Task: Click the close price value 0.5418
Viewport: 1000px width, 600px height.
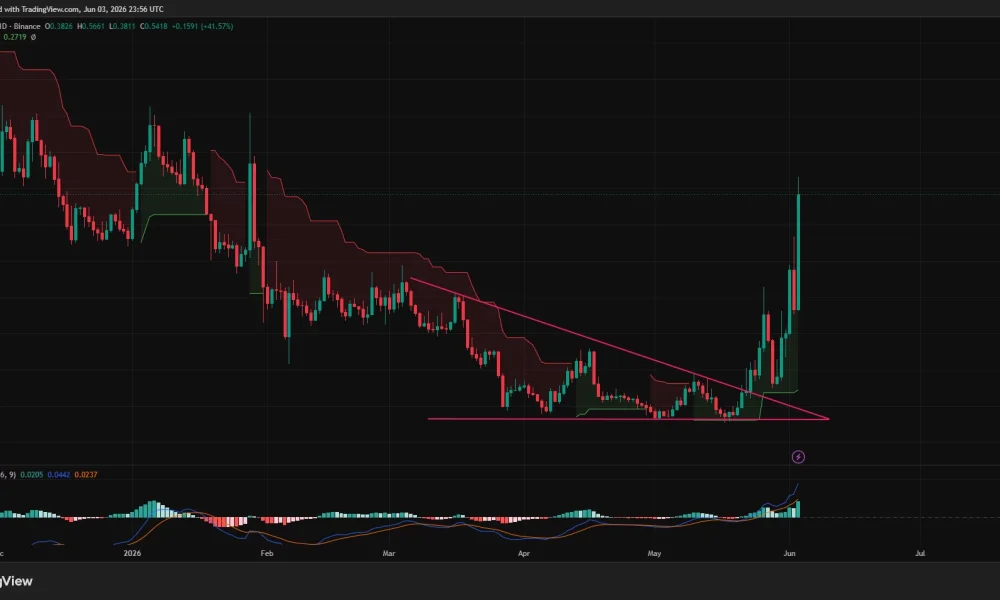Action: (x=154, y=26)
